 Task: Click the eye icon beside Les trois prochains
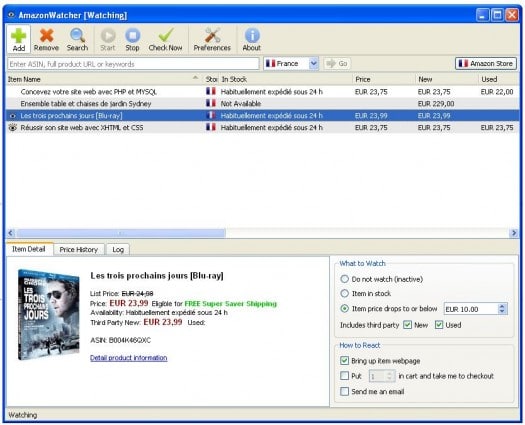13,116
